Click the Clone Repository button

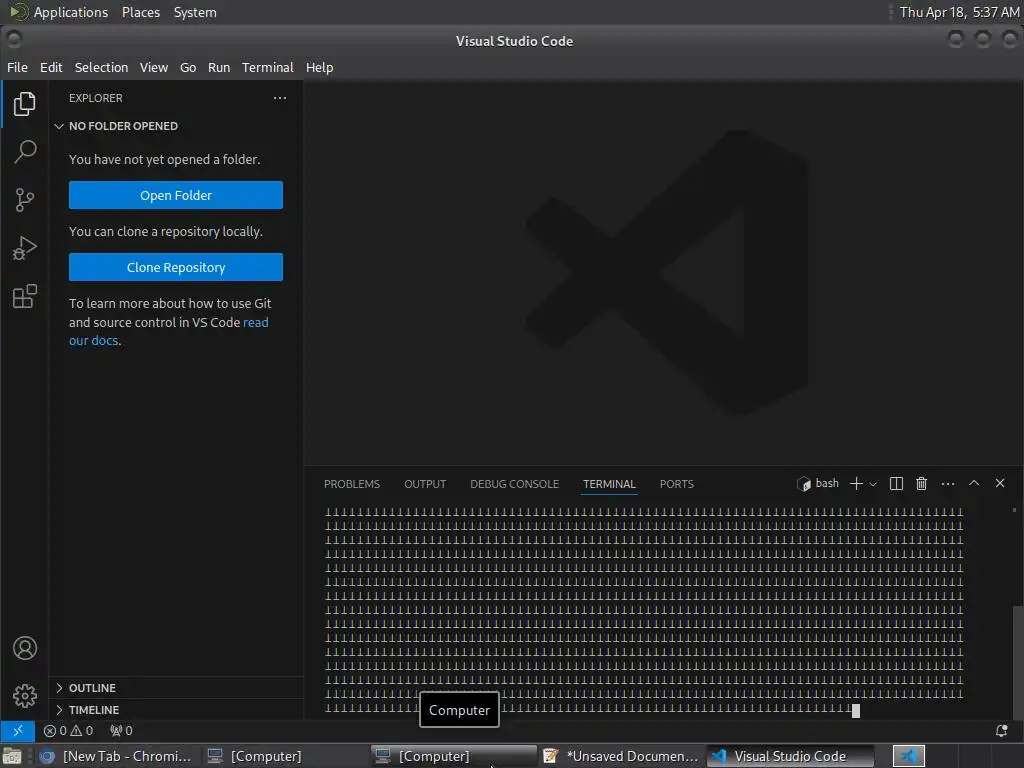(x=176, y=267)
